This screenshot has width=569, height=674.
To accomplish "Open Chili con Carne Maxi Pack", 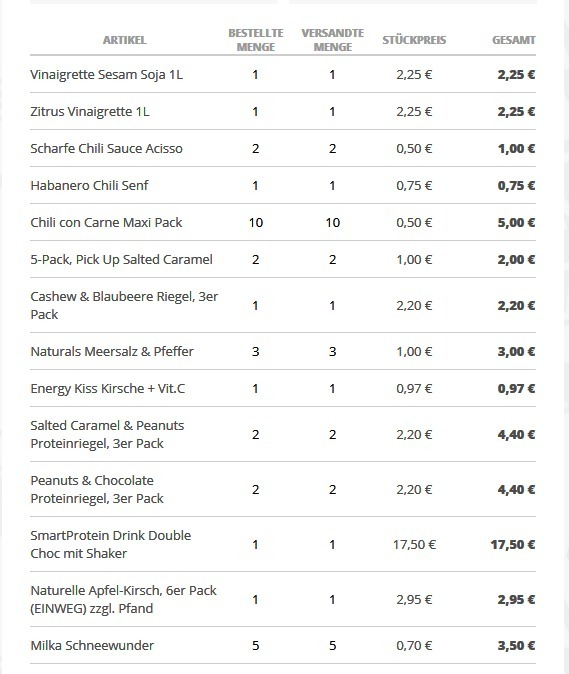I will click(106, 222).
